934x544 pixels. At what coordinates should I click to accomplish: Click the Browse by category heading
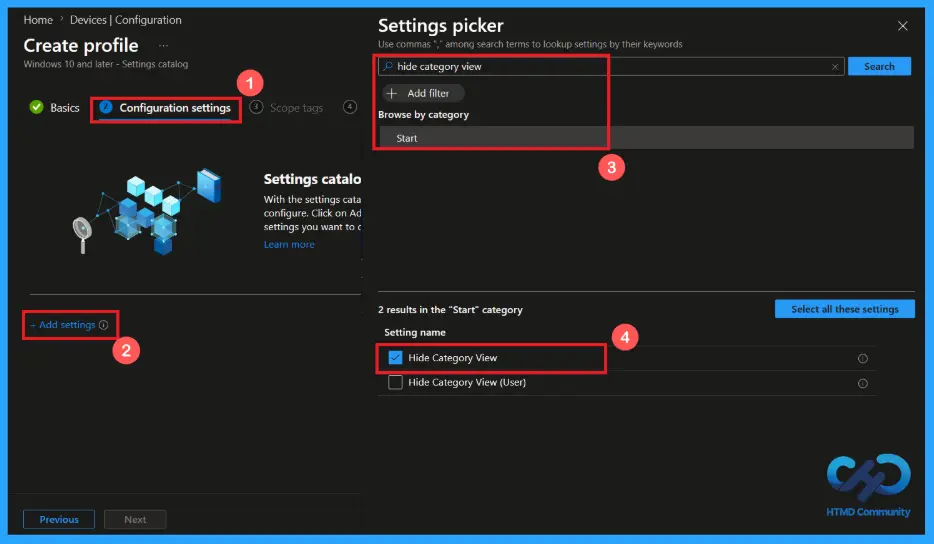423,114
